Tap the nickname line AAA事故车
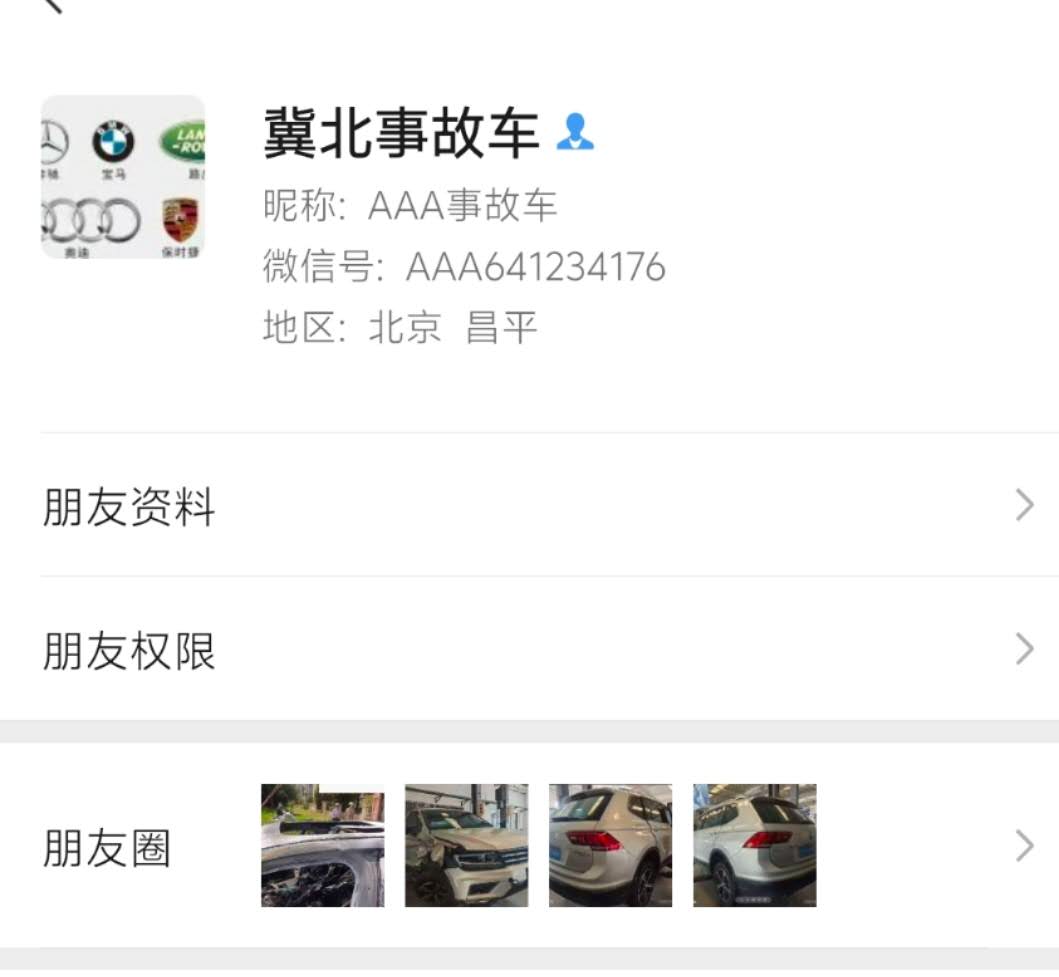Viewport: 1059px width, 977px height. pos(463,205)
